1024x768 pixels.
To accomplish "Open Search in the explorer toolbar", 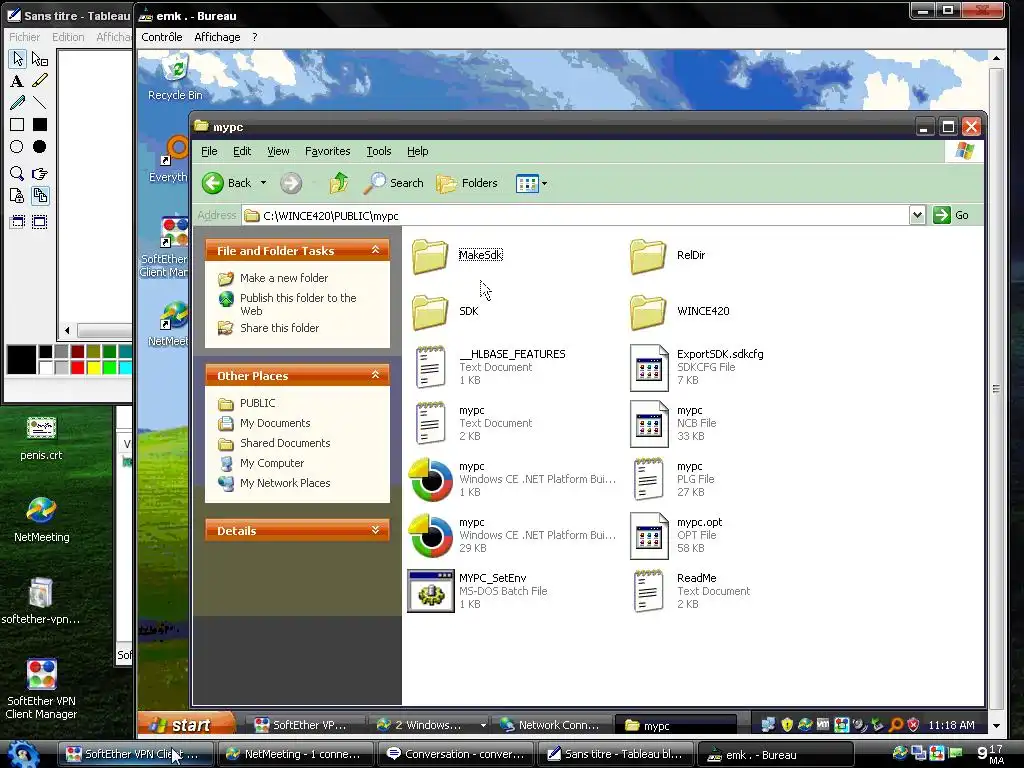I will [x=394, y=183].
